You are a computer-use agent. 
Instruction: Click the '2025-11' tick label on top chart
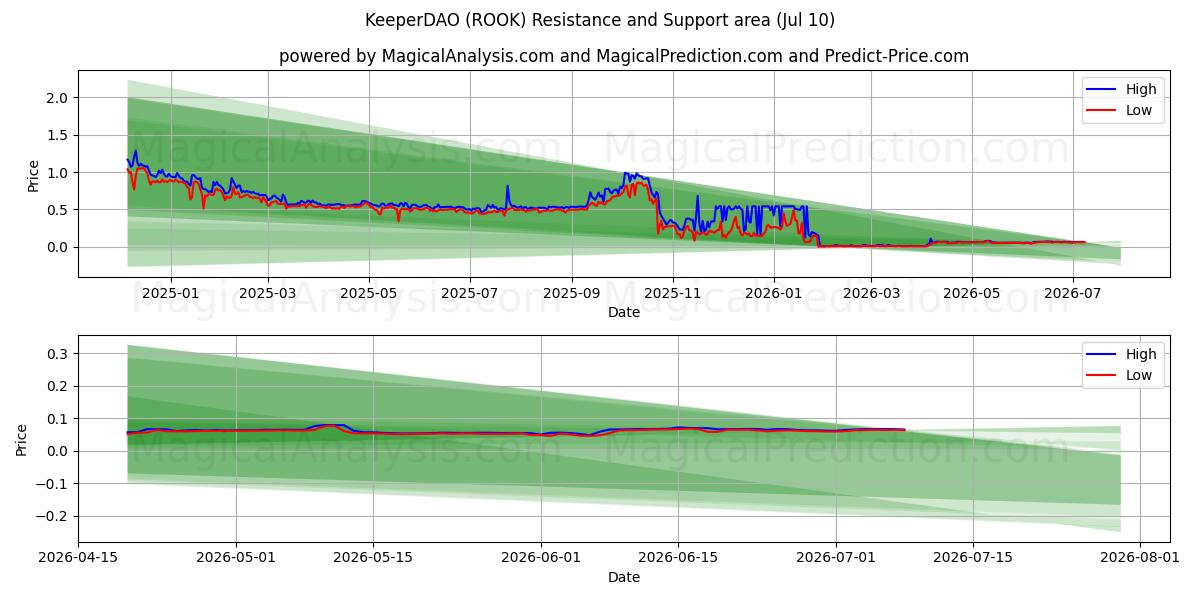pyautogui.click(x=673, y=294)
